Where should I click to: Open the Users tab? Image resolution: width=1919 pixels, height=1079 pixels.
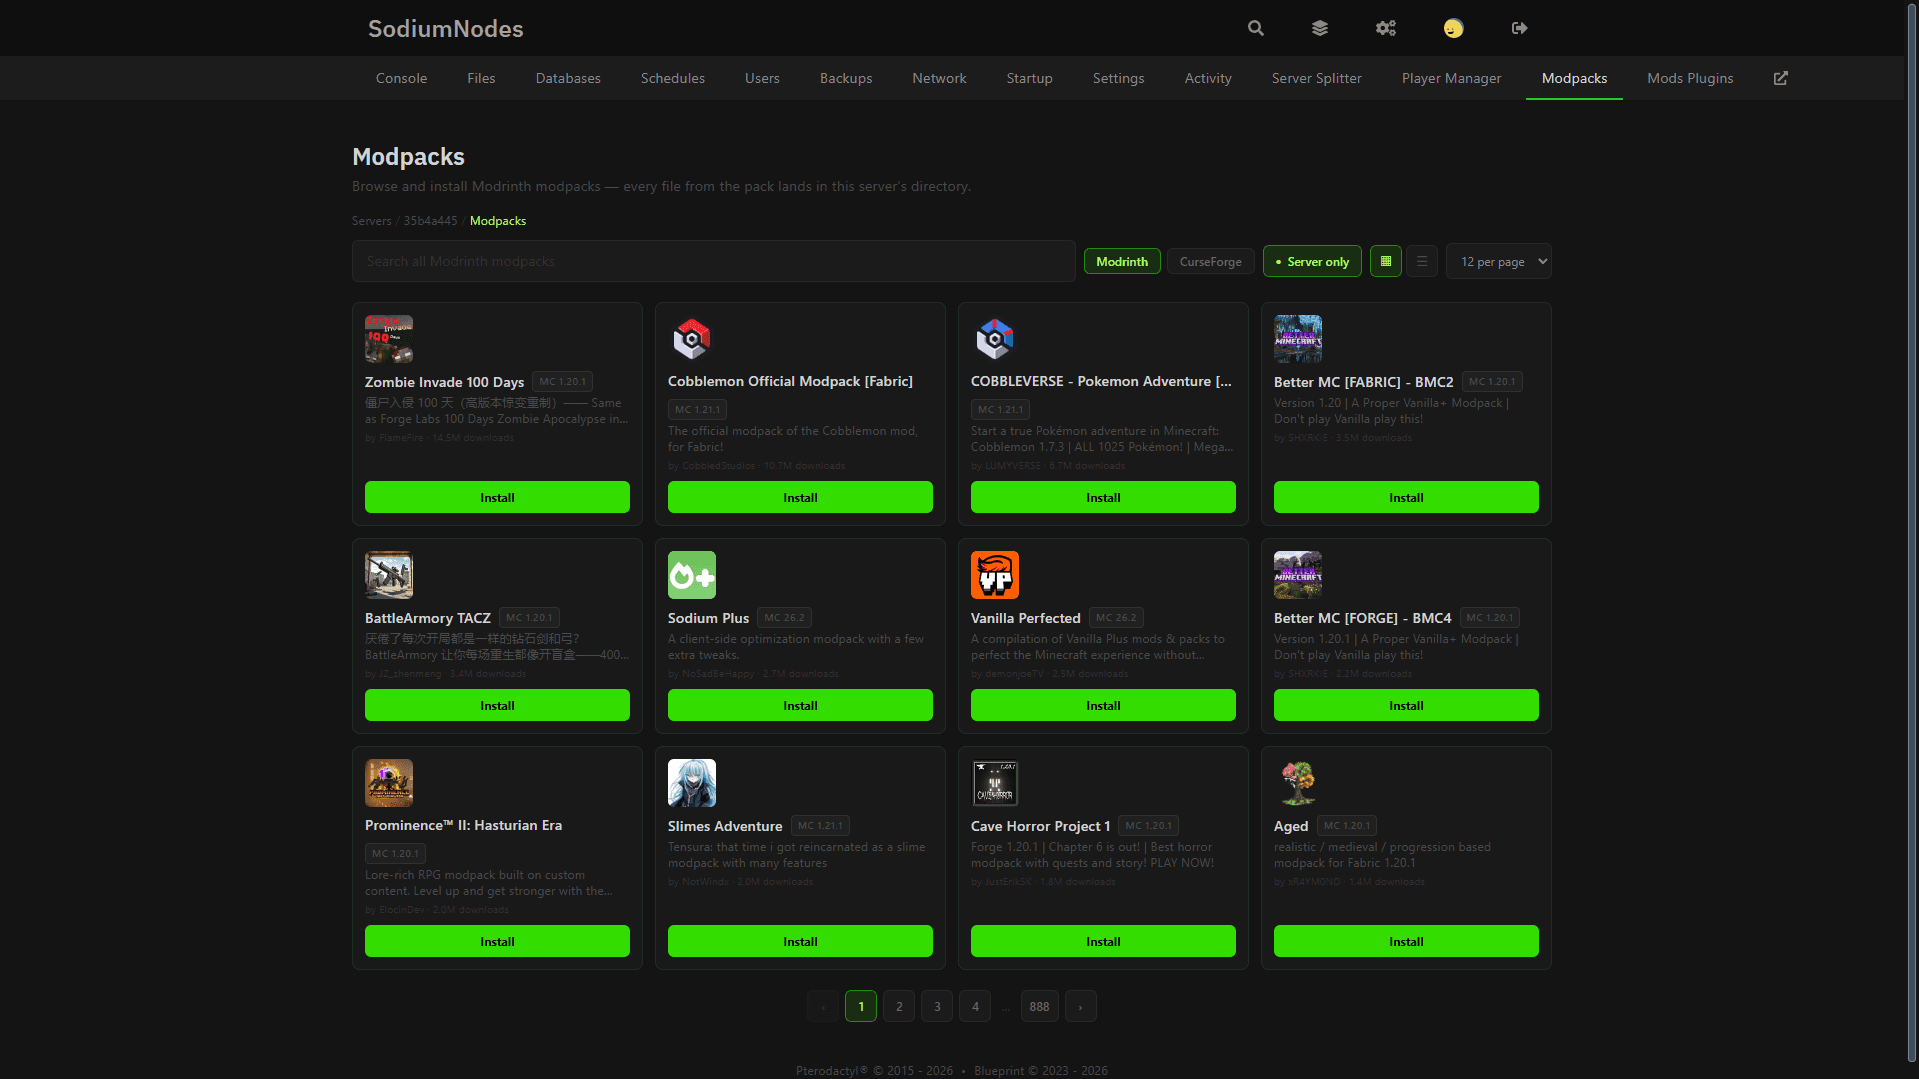tap(762, 78)
